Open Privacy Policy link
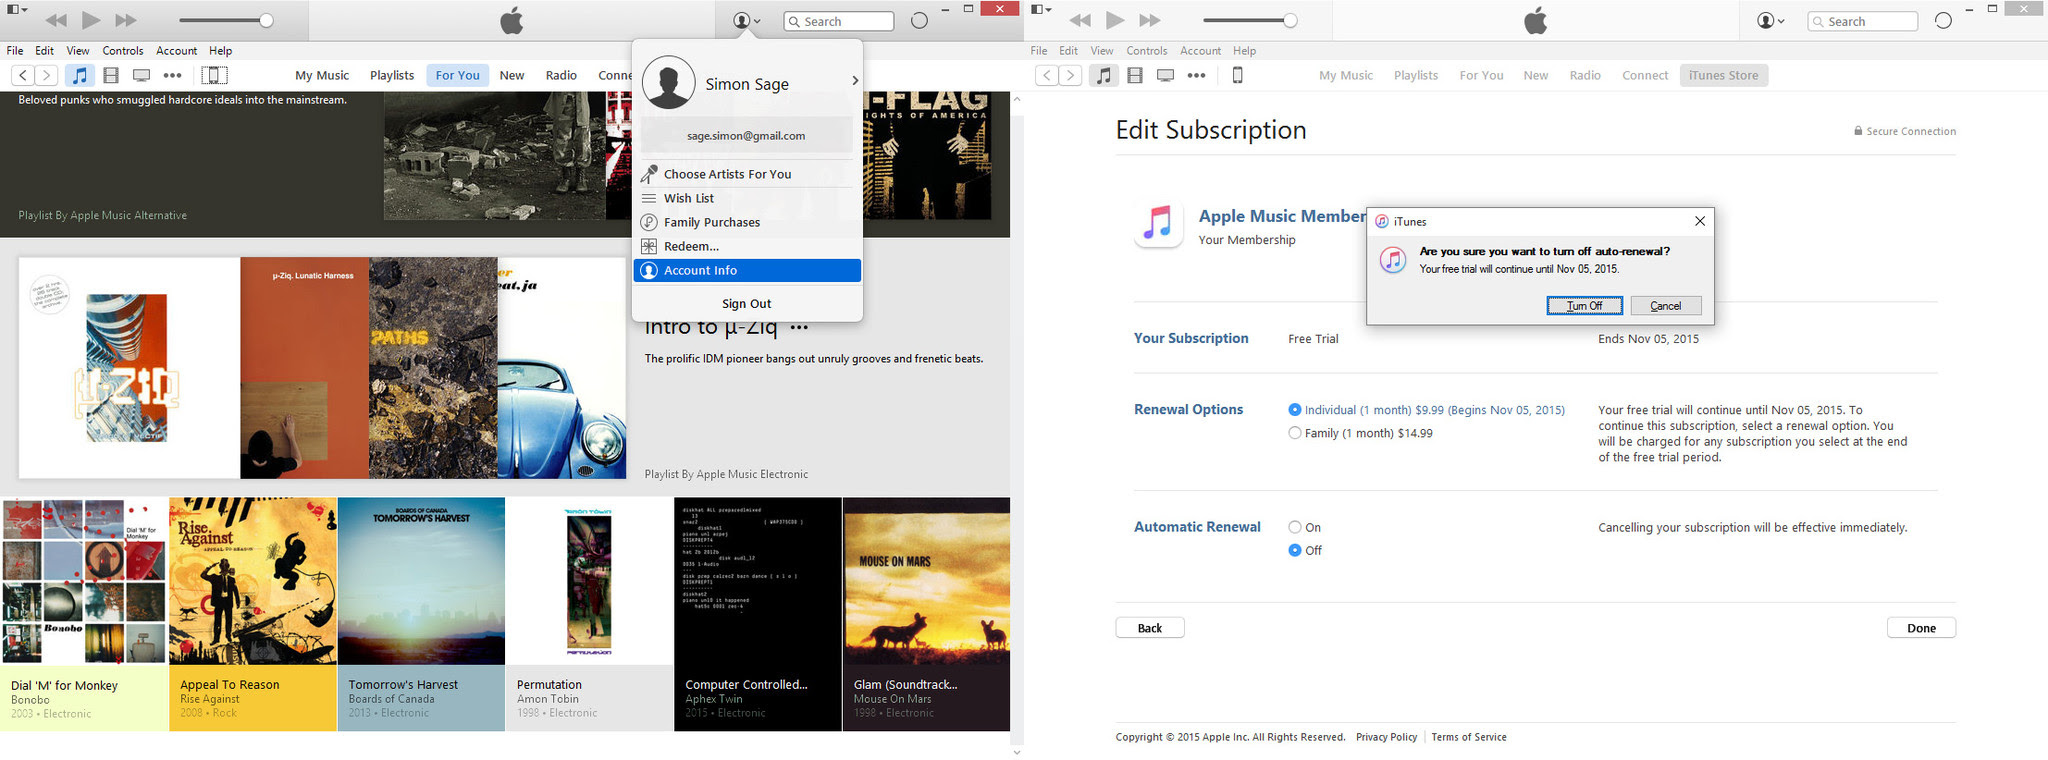 (x=1386, y=737)
